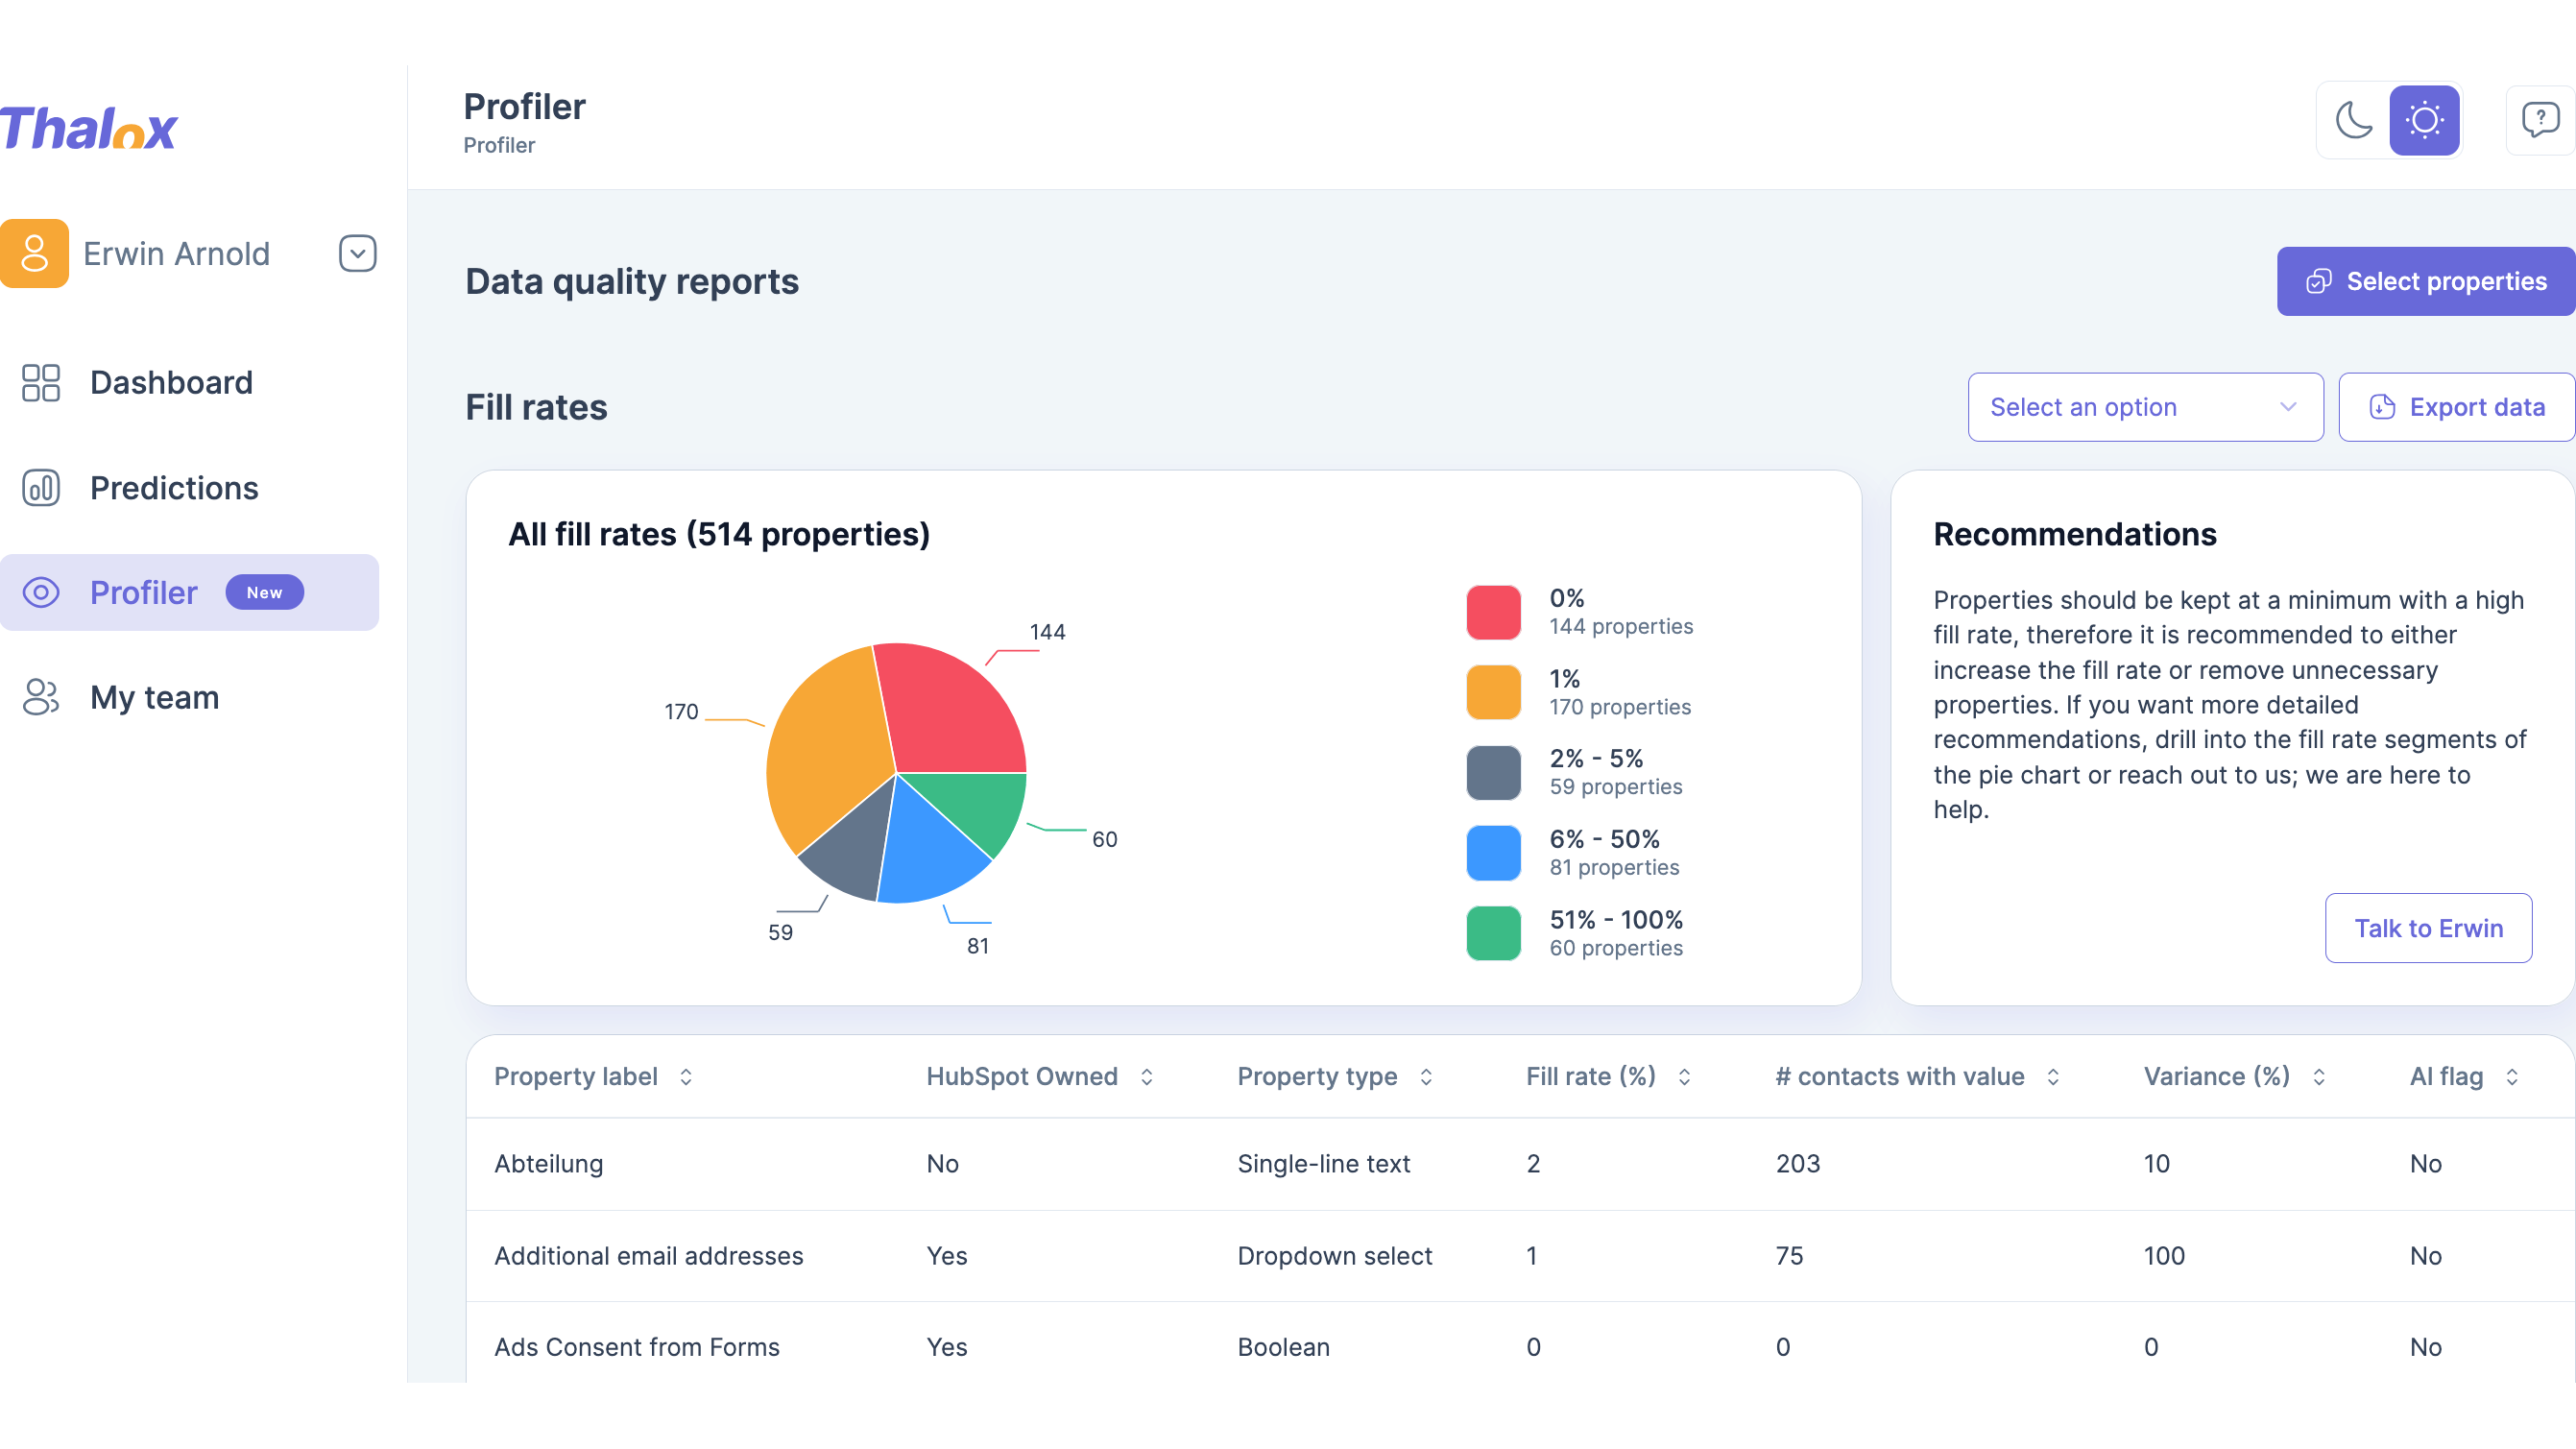Select the red 0% legend swatch
This screenshot has height=1449, width=2576.
[x=1493, y=612]
